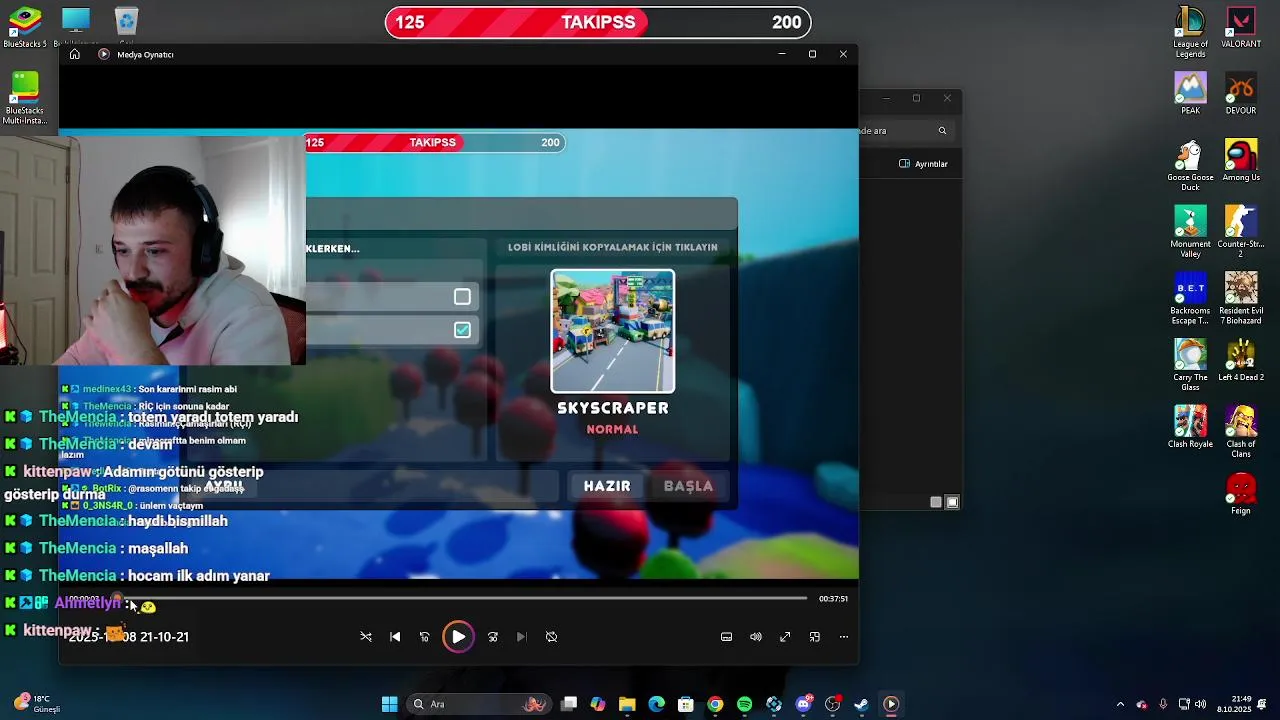1280x720 pixels.
Task: Click the 00:37:51 duration label
Action: [833, 599]
